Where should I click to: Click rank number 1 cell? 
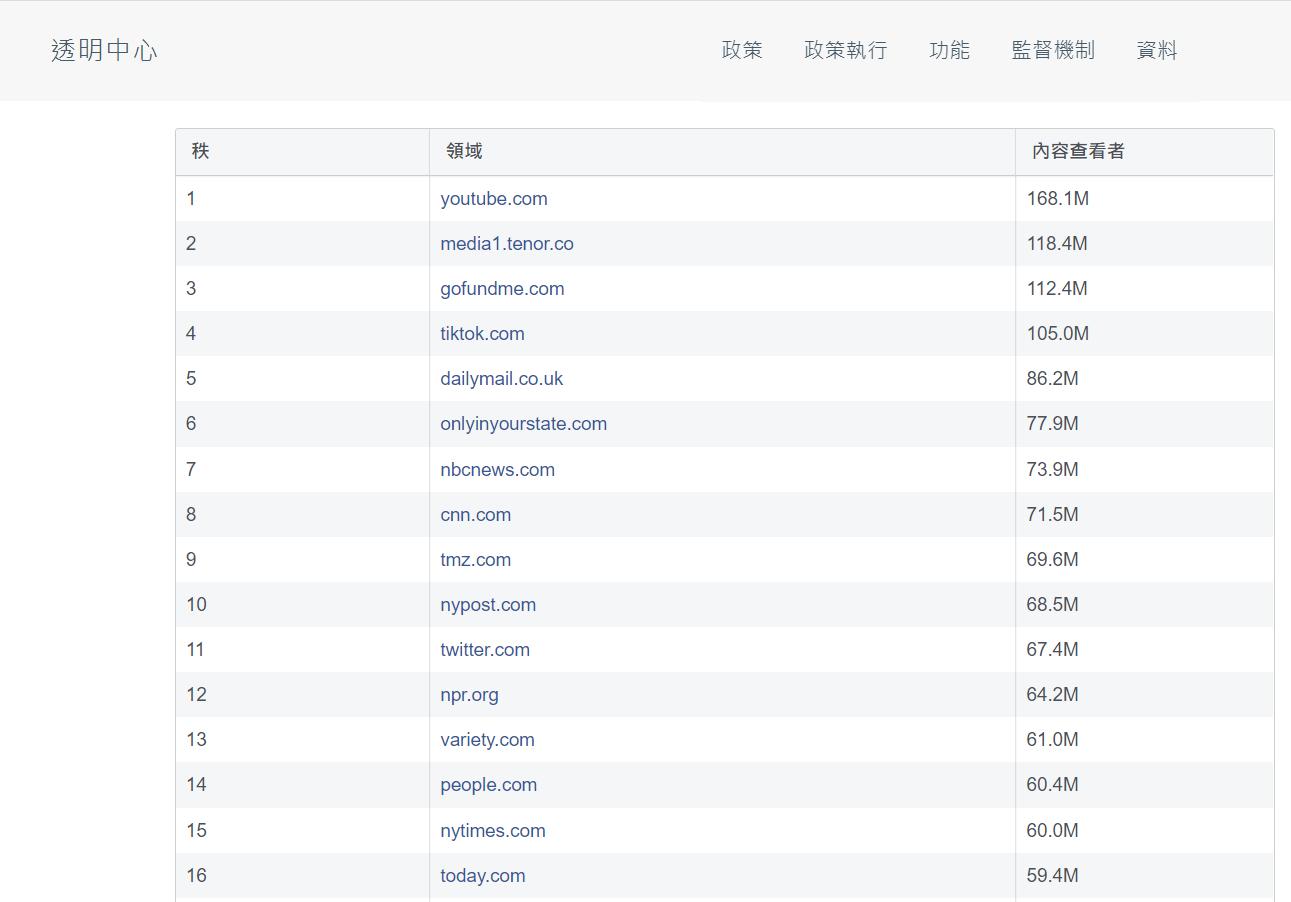pos(302,199)
